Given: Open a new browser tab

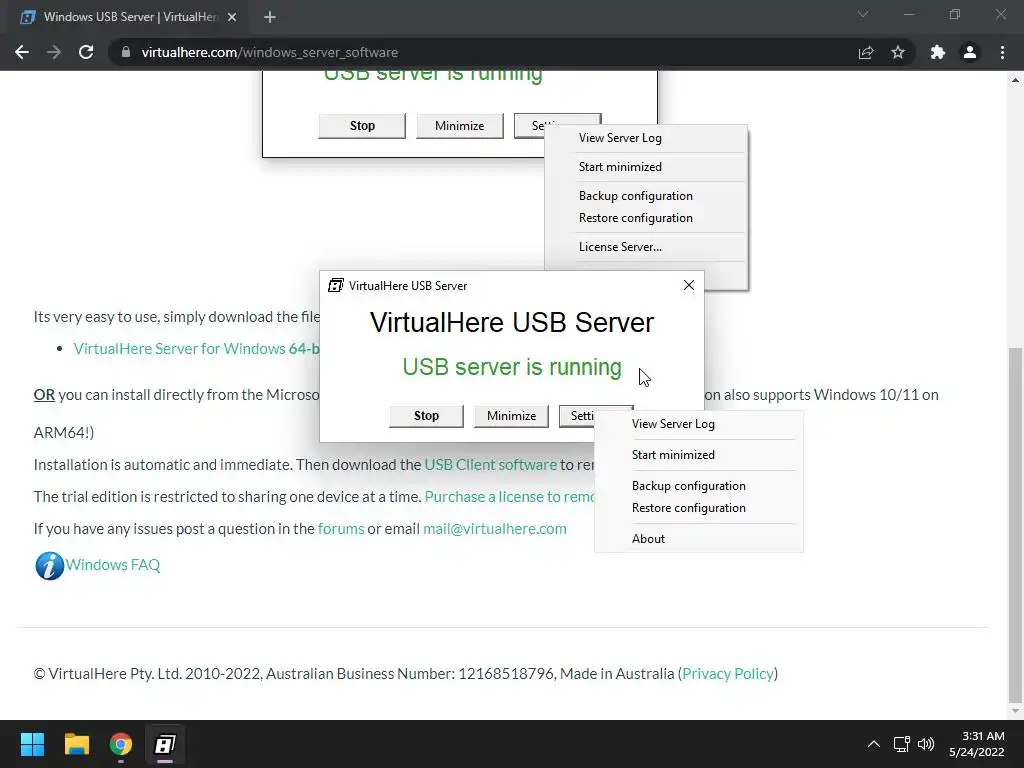Looking at the screenshot, I should pos(270,17).
